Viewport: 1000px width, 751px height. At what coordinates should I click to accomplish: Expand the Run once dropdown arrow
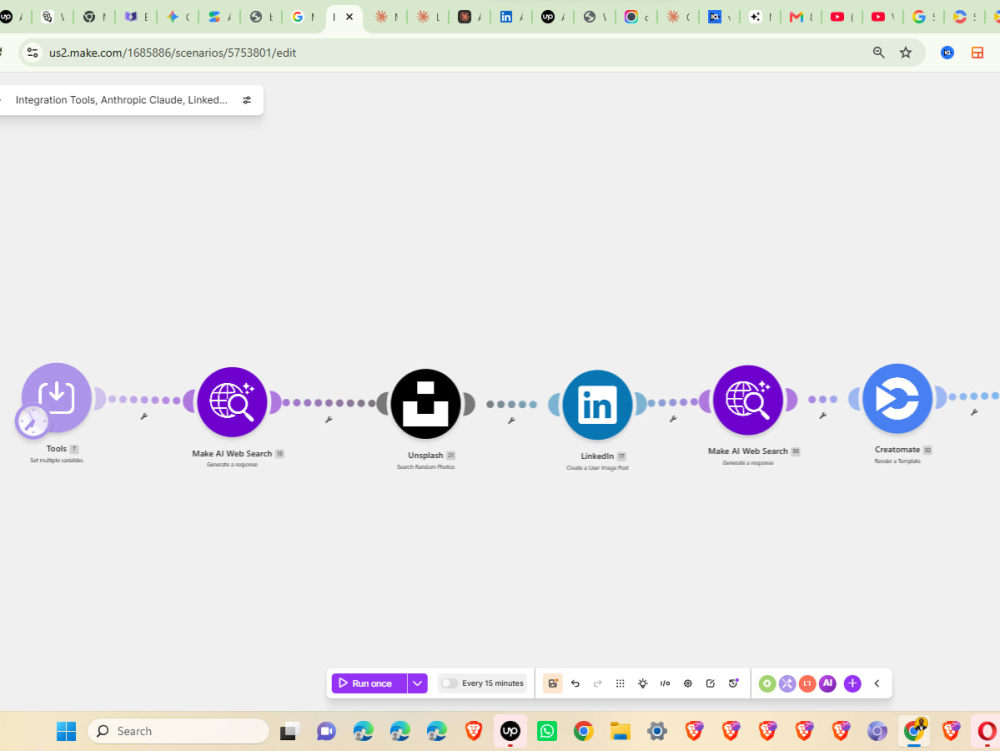point(418,683)
